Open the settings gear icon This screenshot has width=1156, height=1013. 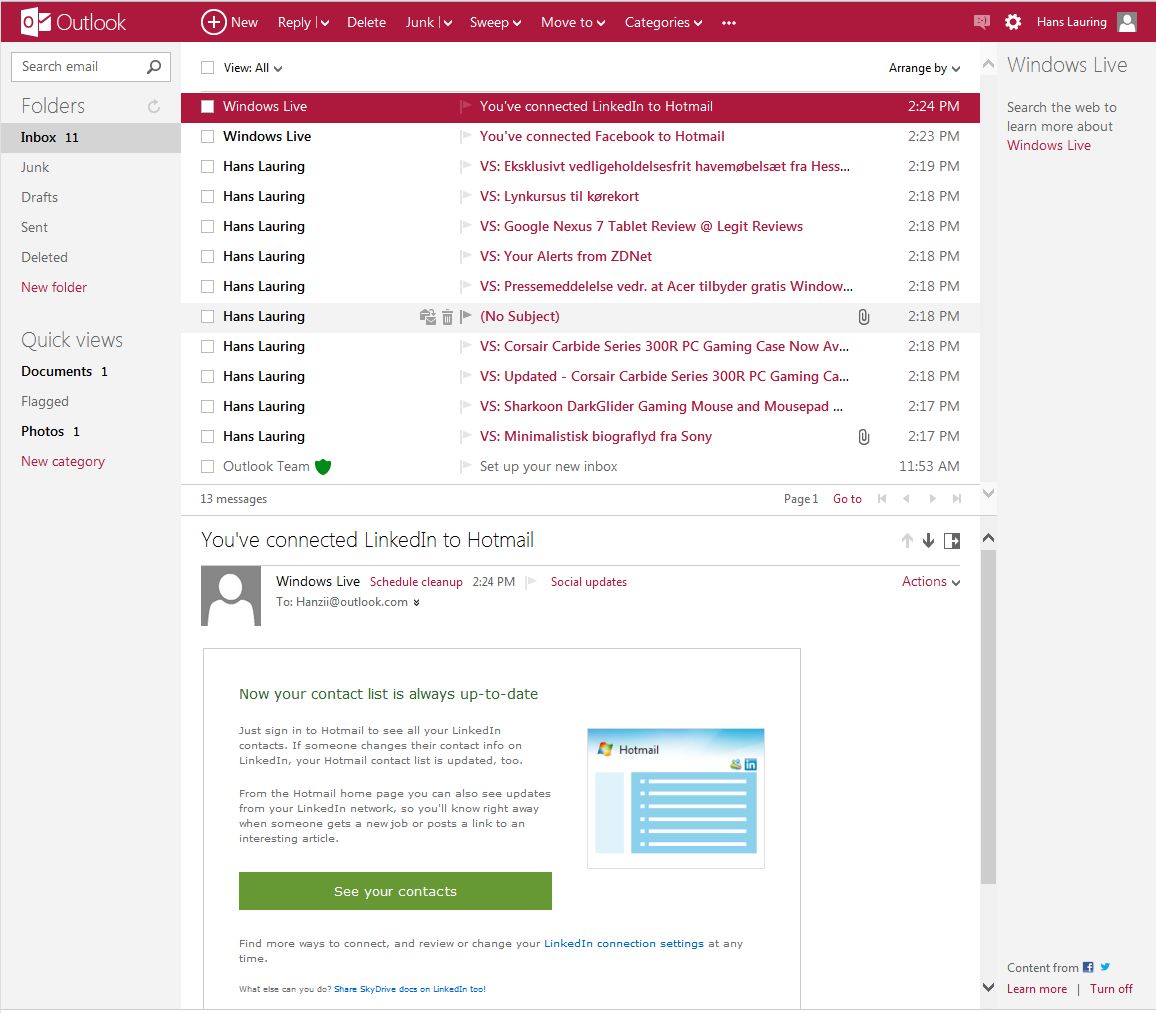coord(1013,22)
